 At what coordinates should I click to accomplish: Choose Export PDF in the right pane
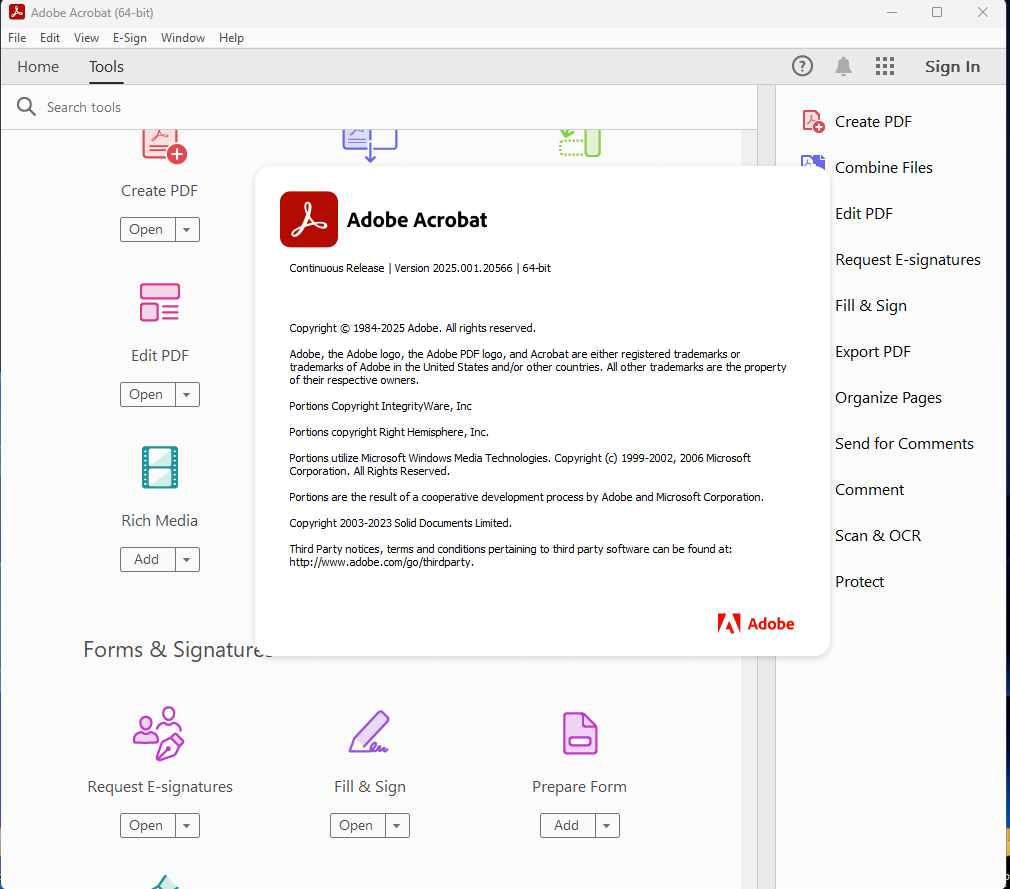873,352
